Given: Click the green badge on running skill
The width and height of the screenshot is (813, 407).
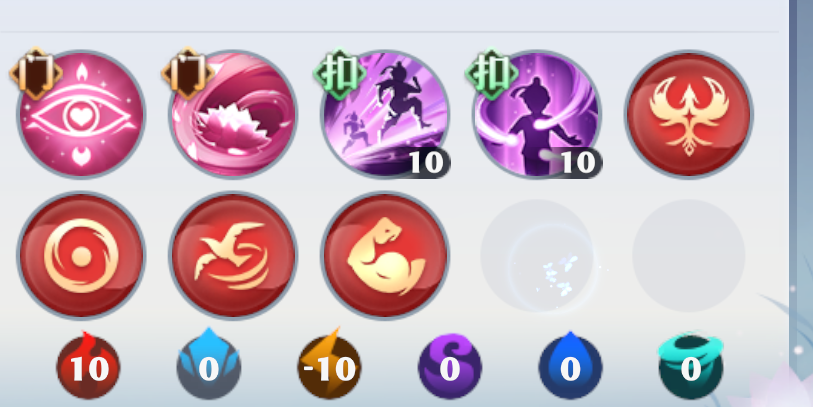Looking at the screenshot, I should click(339, 73).
